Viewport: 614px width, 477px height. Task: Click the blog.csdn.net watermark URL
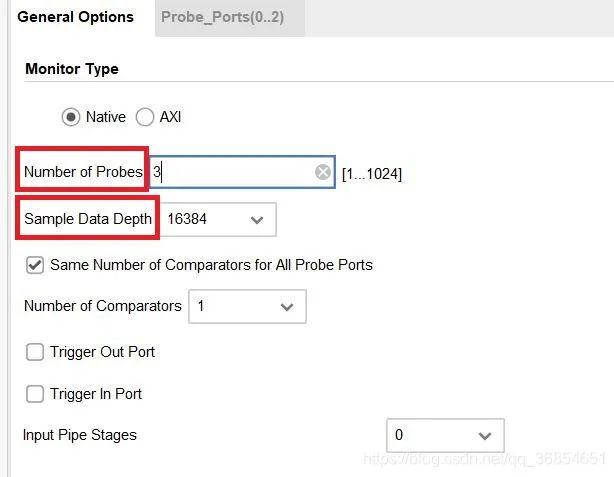pyautogui.click(x=485, y=459)
